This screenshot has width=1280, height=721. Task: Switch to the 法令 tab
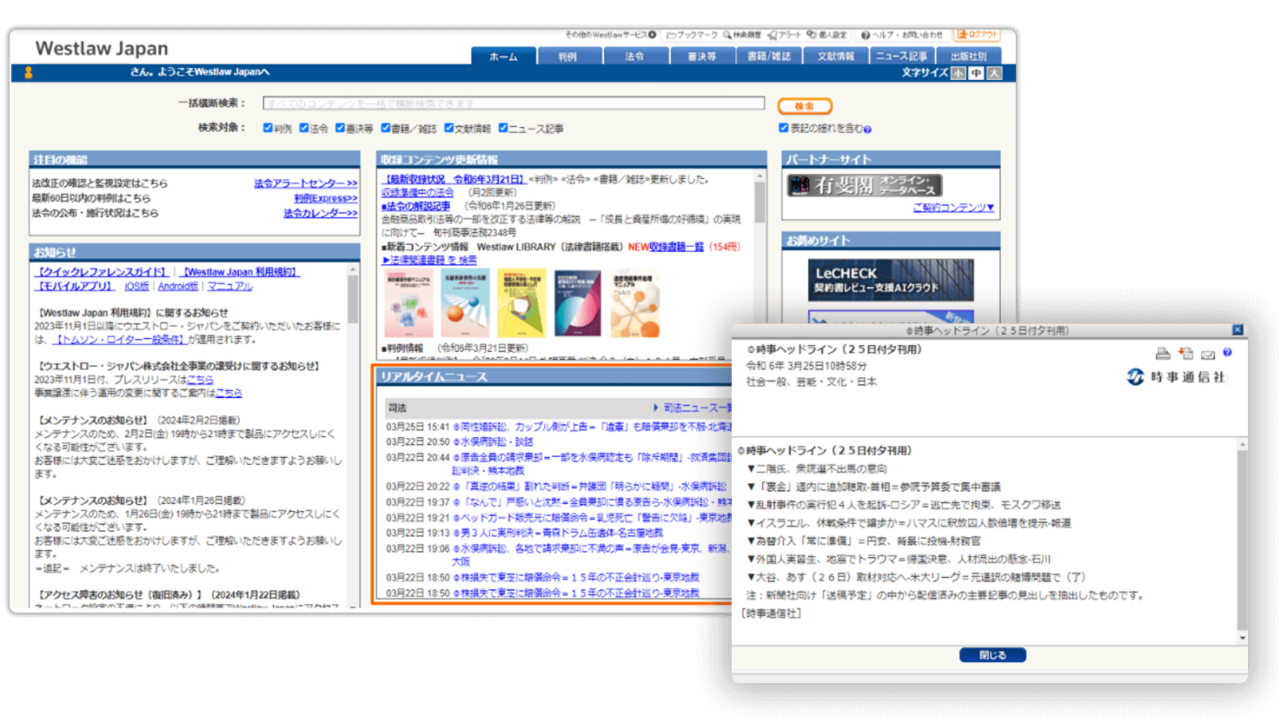[634, 57]
